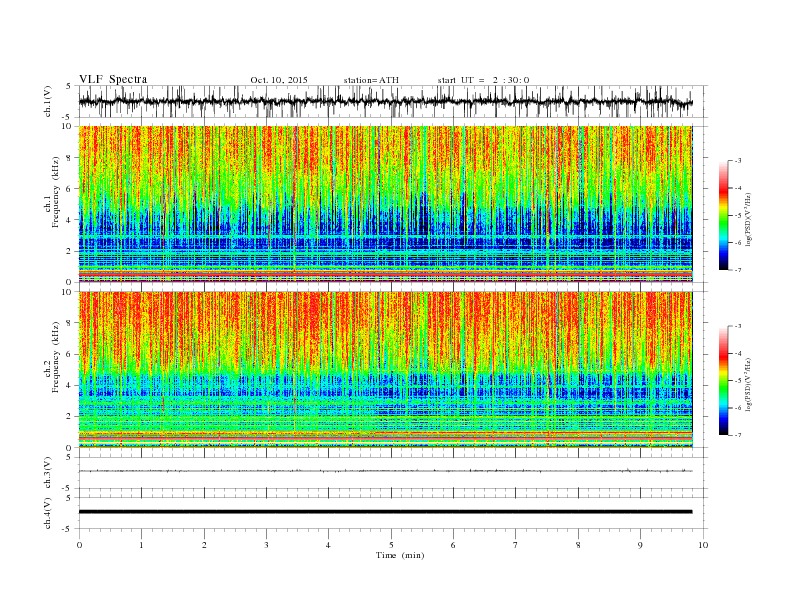Click the thick black ch.4 trace
Viewport: 792px width, 612px height.
pyautogui.click(x=385, y=512)
